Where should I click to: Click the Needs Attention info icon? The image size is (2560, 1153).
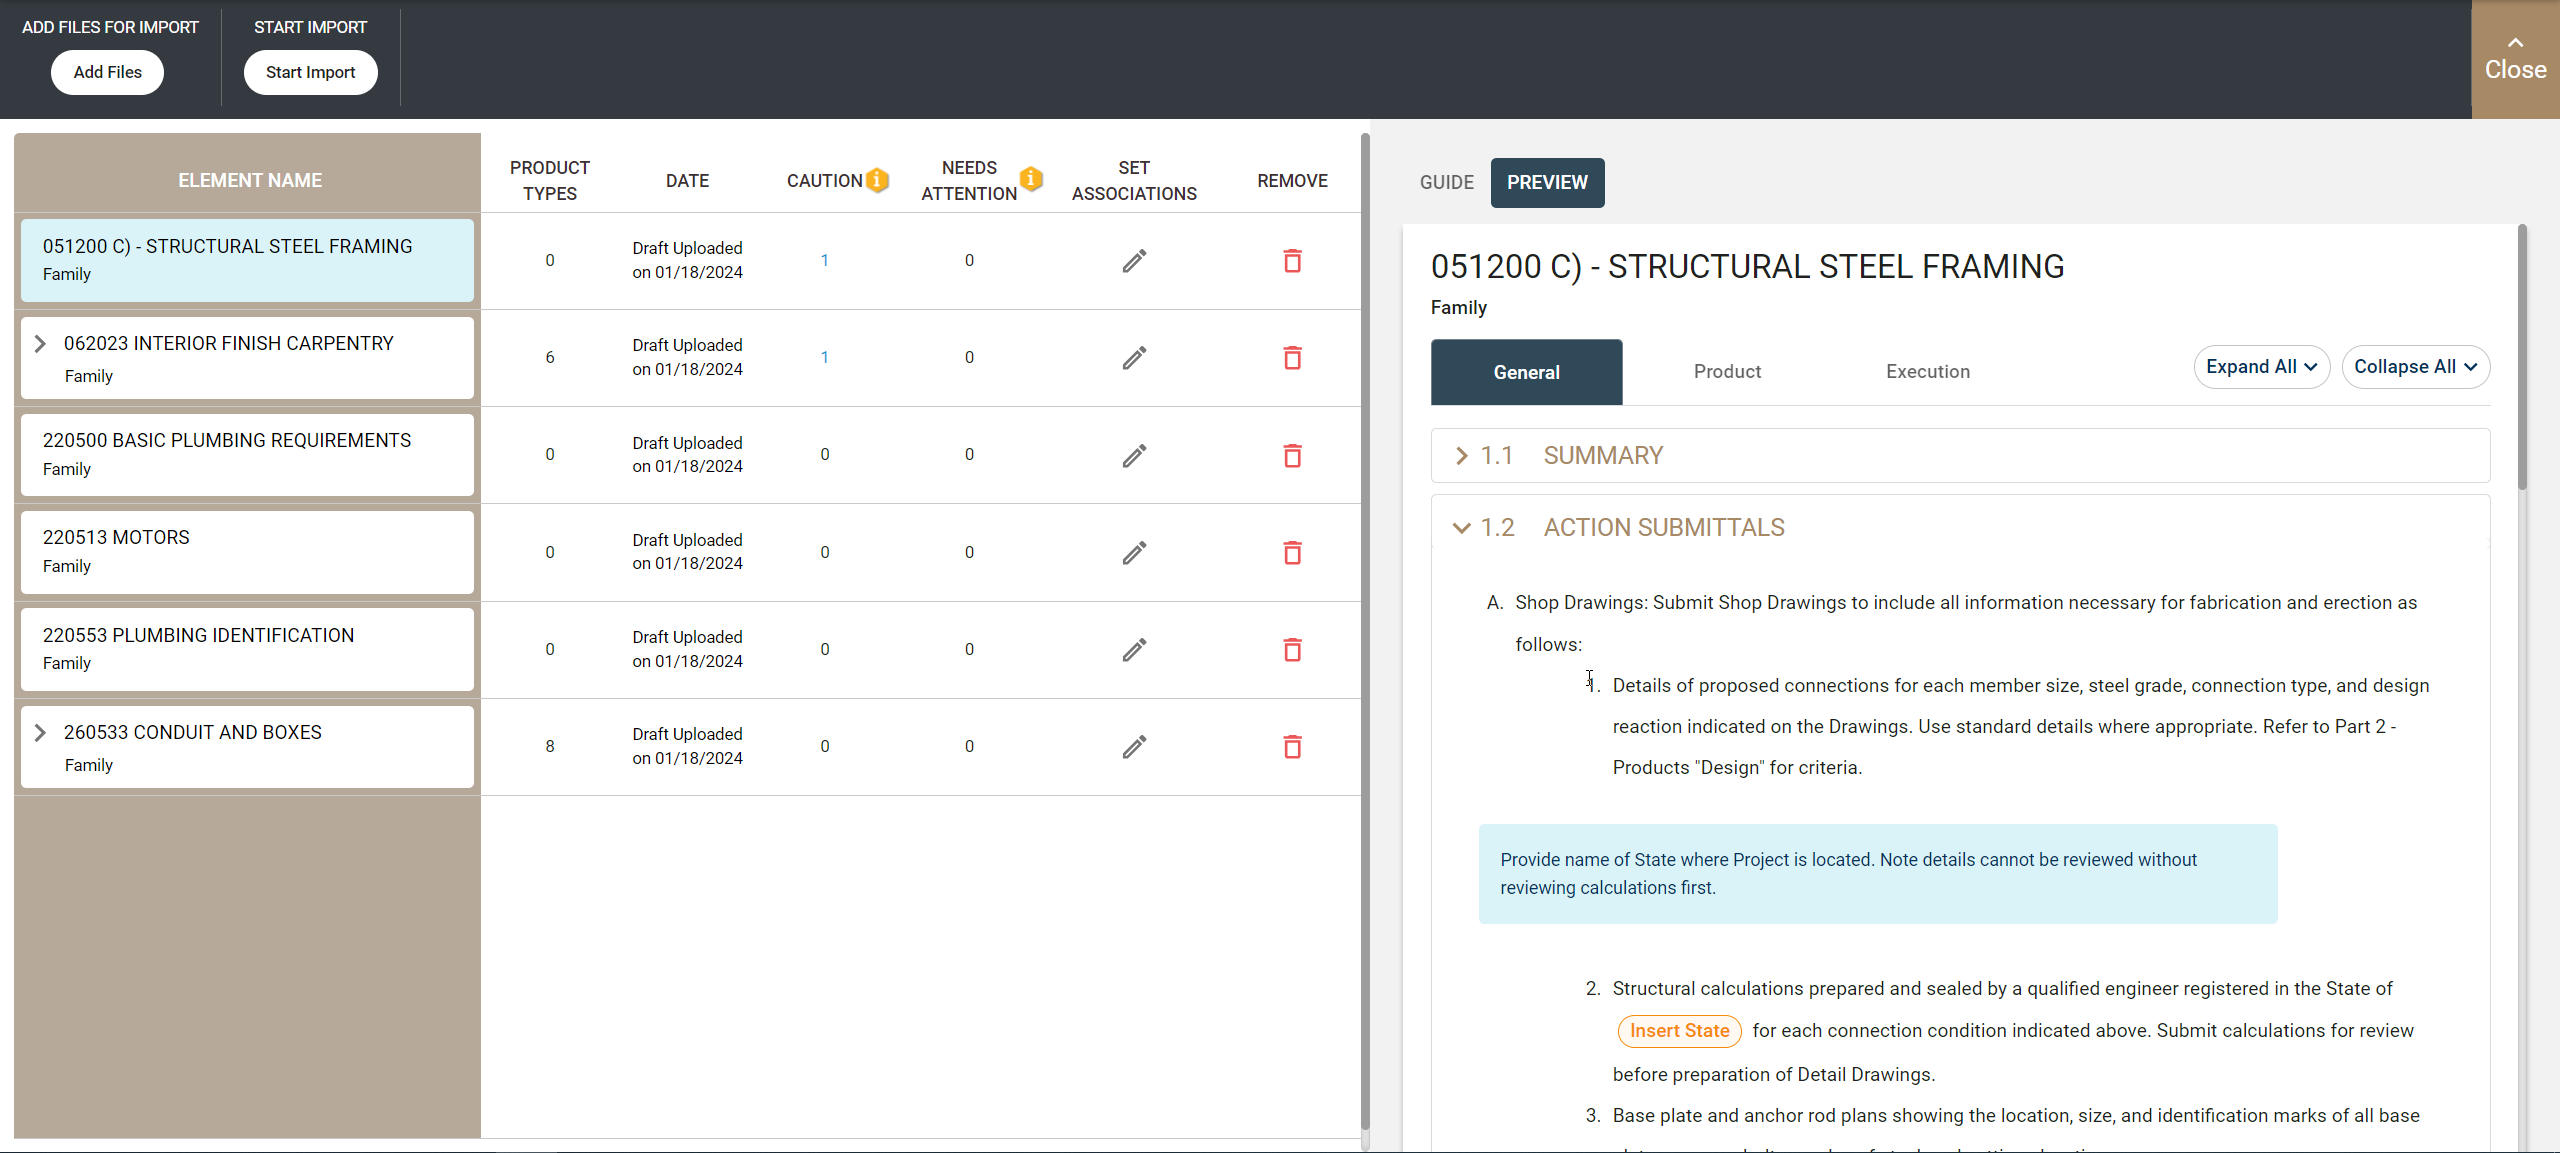[x=1031, y=179]
